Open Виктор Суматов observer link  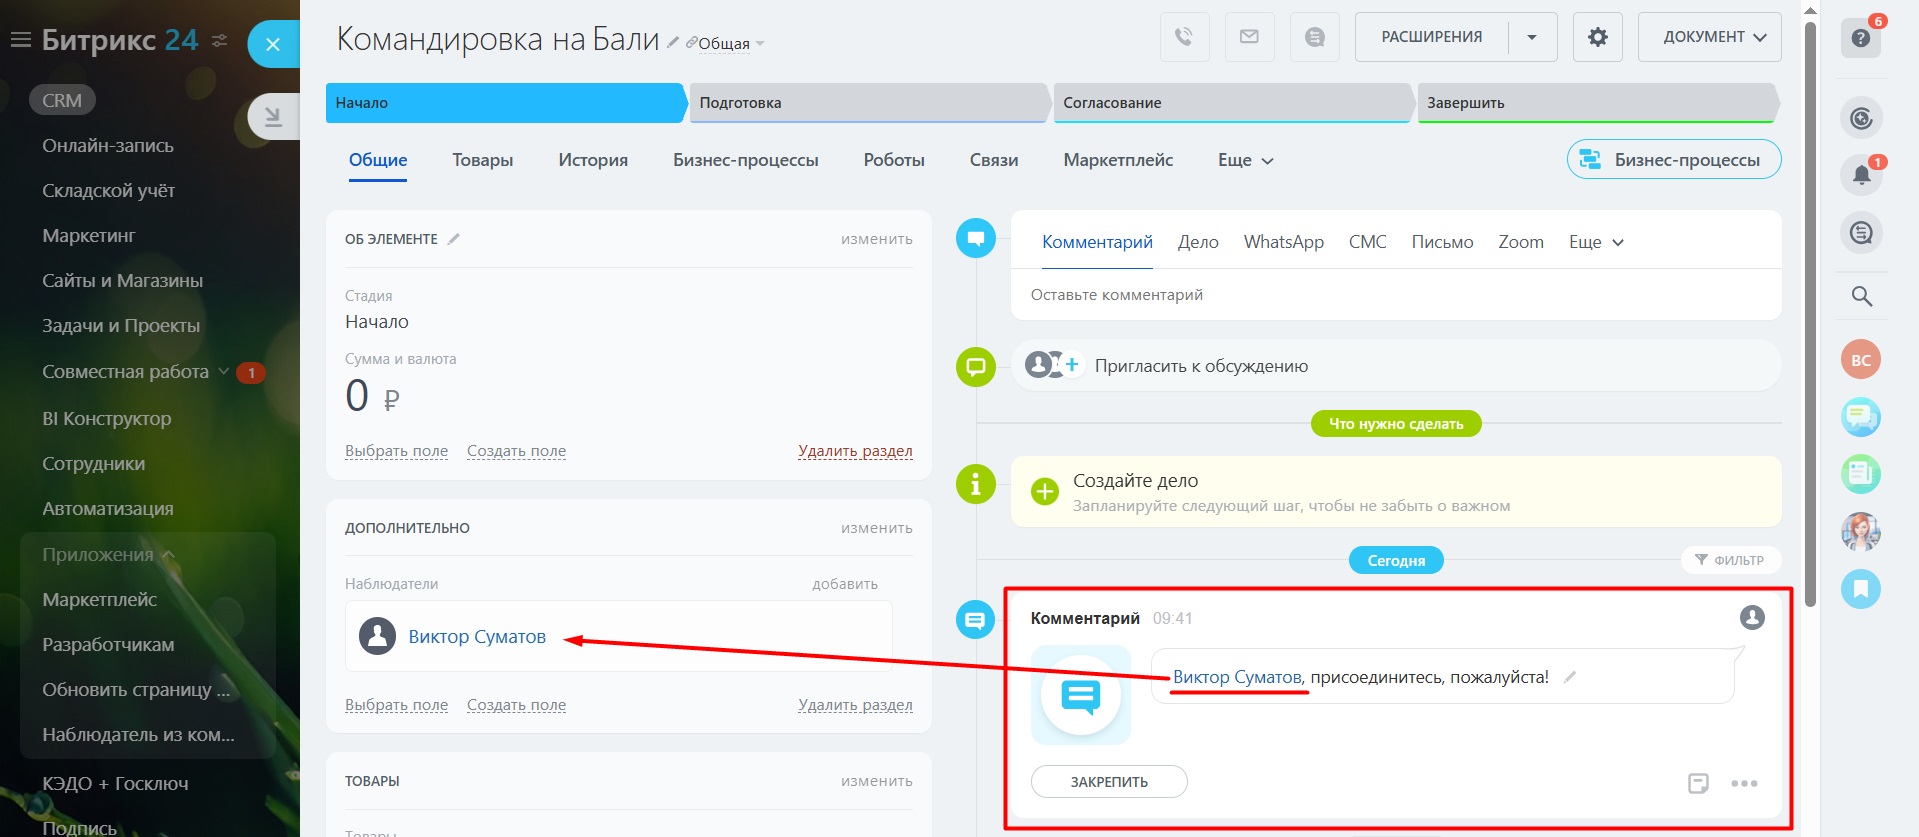477,637
